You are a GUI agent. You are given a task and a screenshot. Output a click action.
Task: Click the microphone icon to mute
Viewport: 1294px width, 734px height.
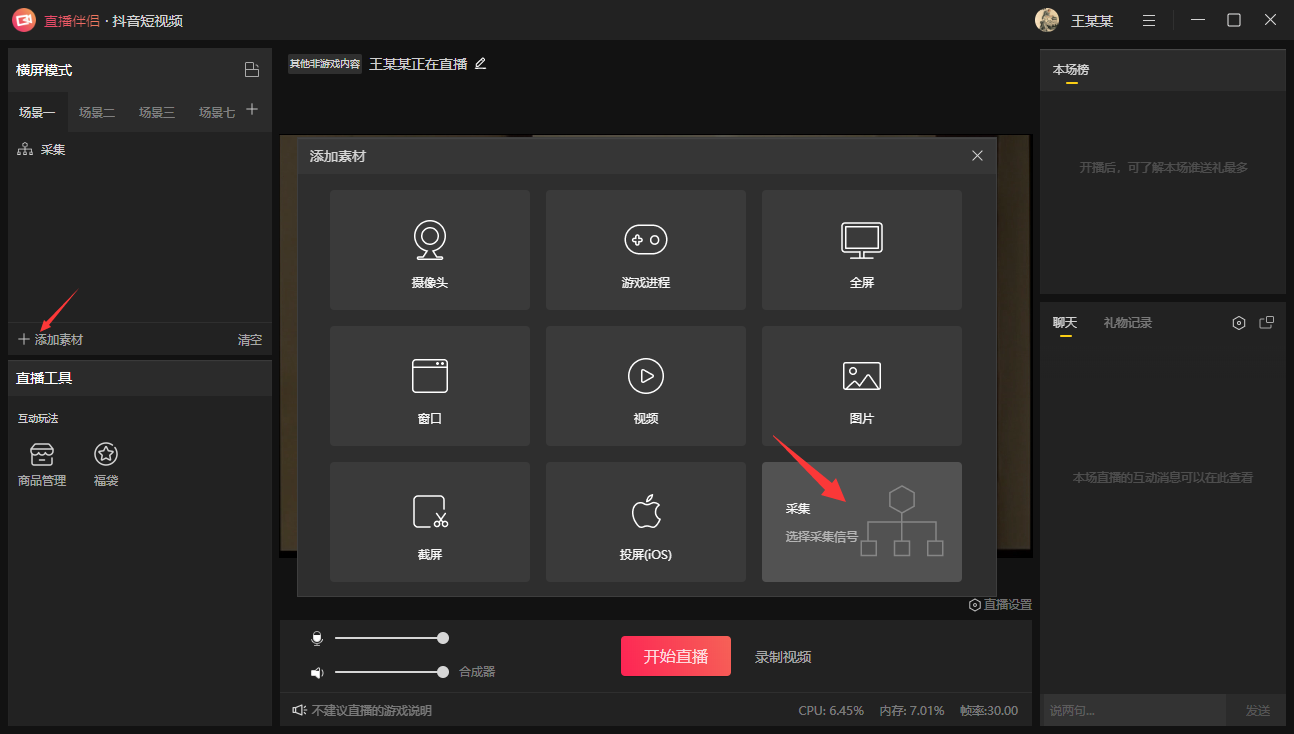click(317, 638)
